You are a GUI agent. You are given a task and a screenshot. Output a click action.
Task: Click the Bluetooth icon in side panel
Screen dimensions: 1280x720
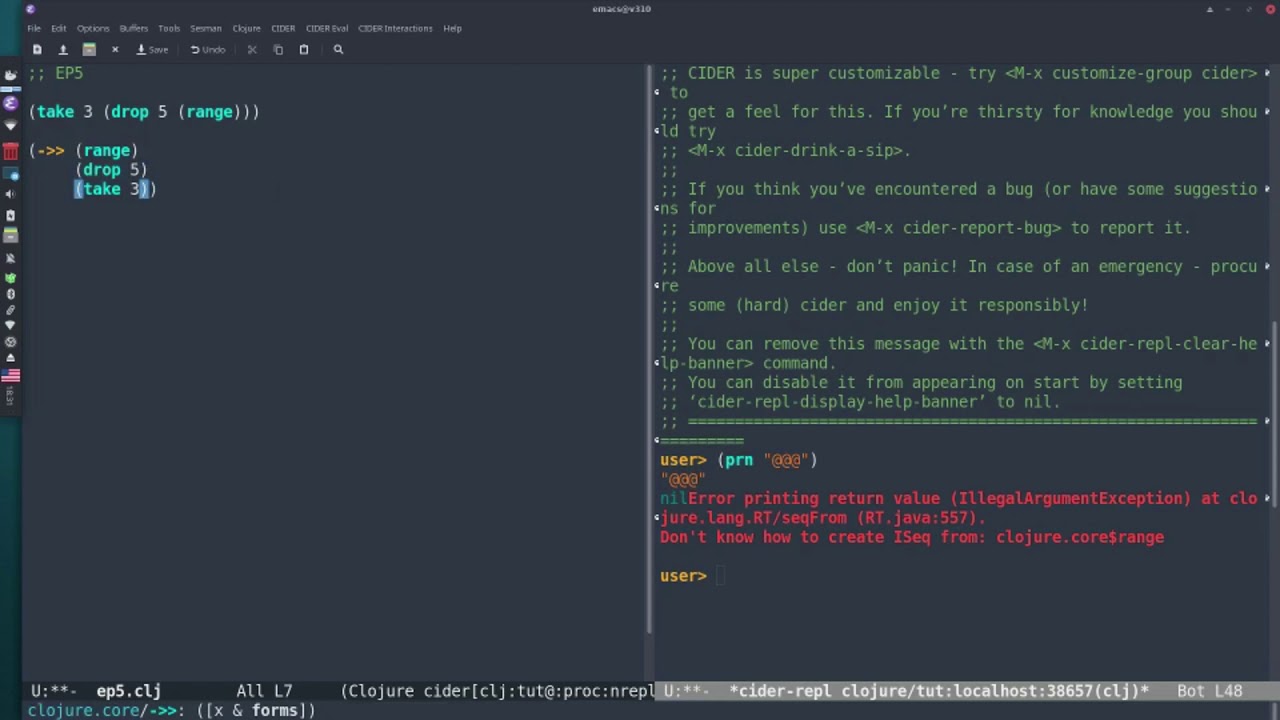[11, 293]
